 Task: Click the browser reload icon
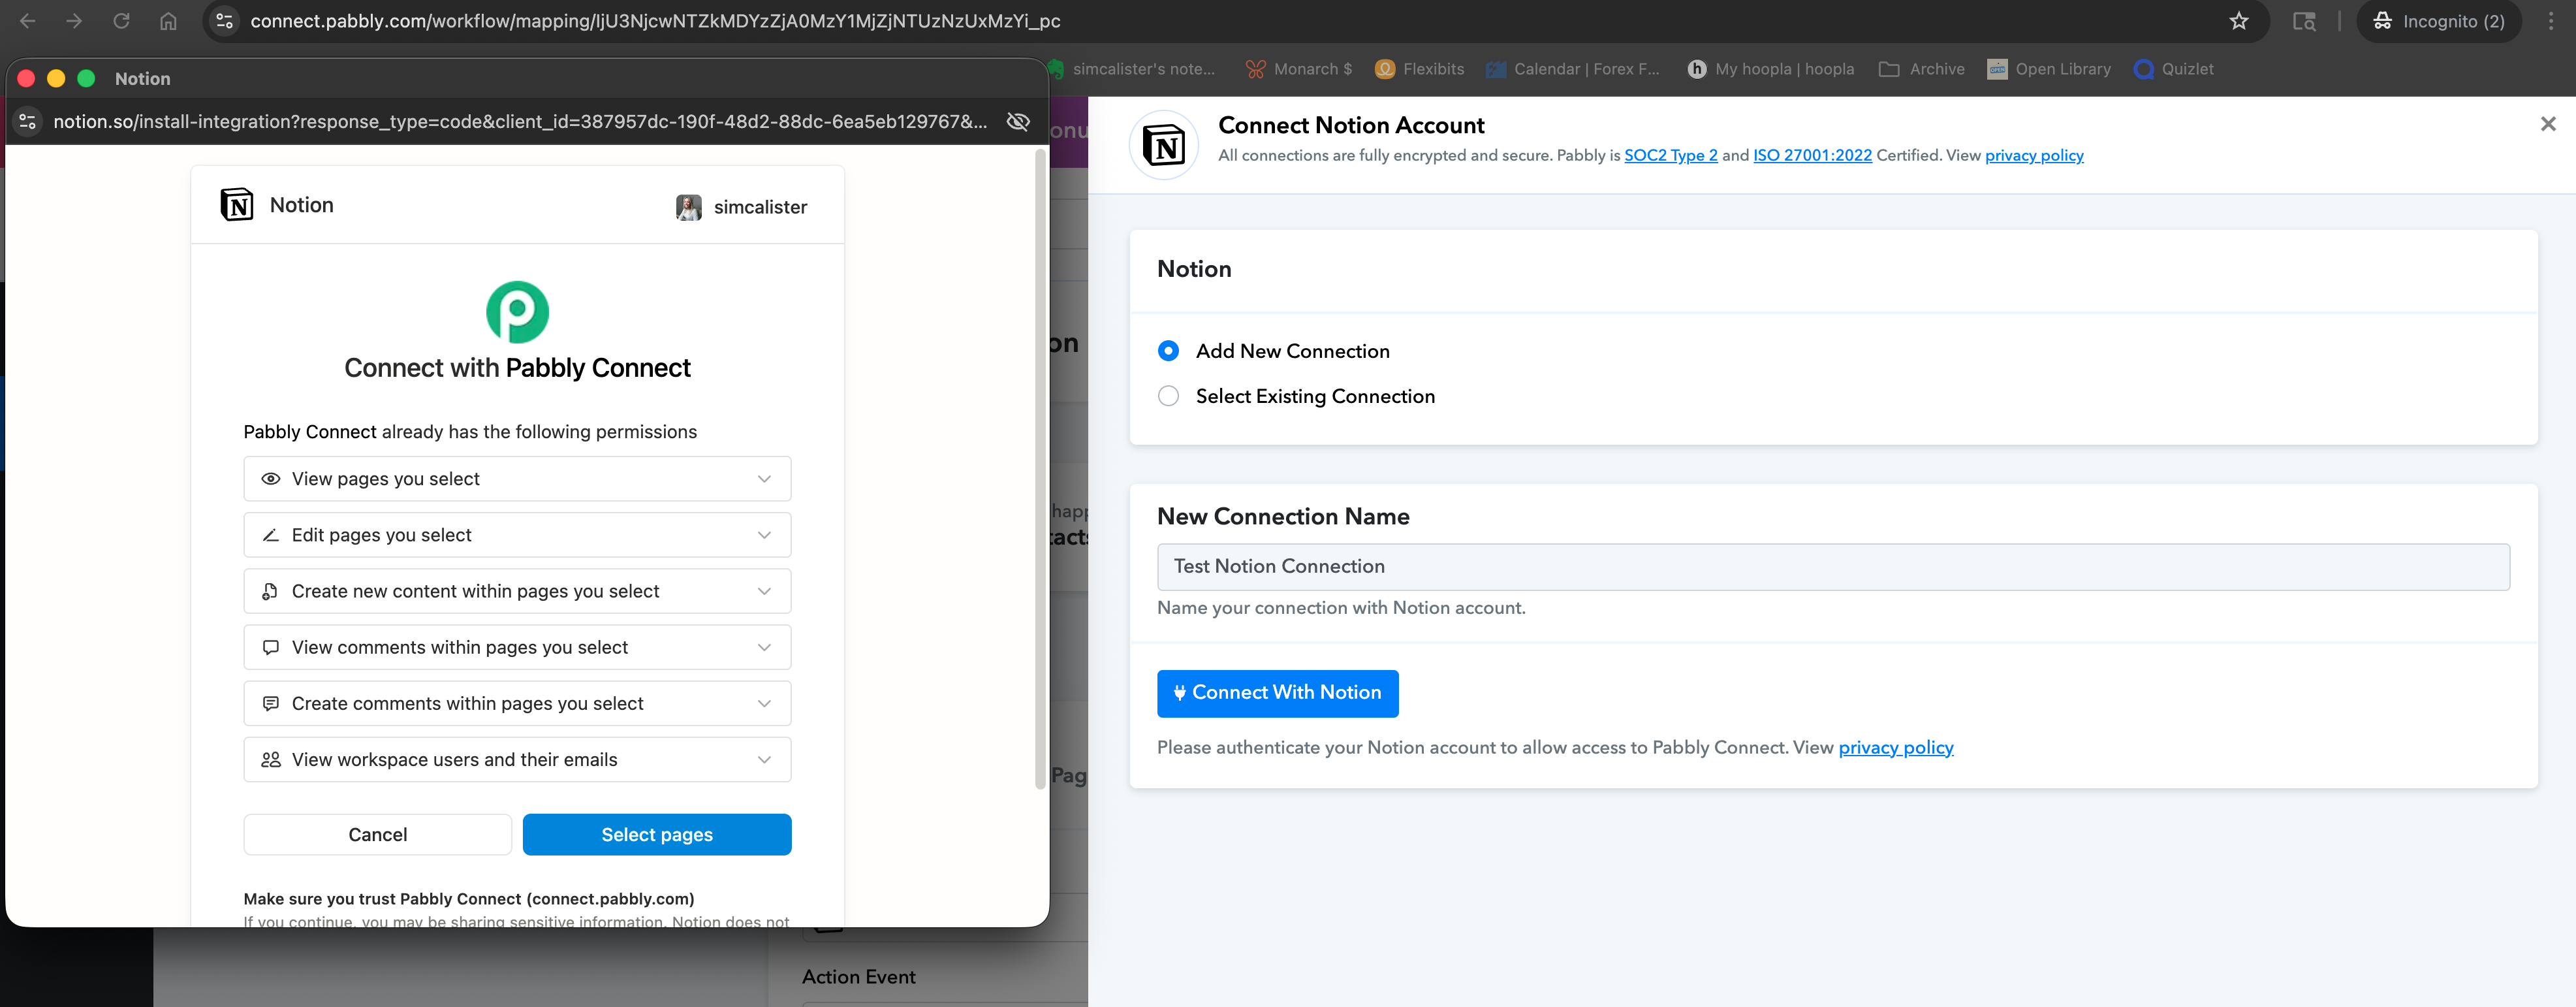[121, 21]
